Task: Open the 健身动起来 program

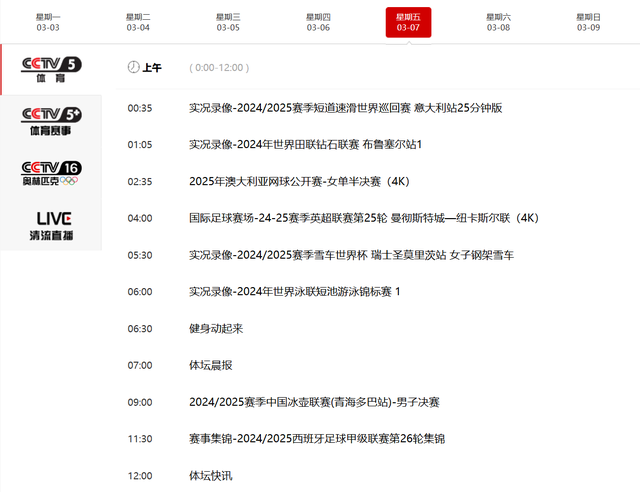Action: coord(216,329)
